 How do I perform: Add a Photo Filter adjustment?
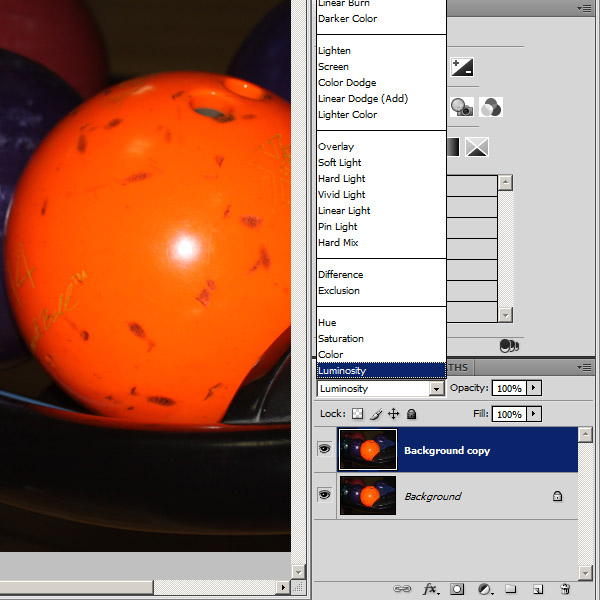(461, 107)
